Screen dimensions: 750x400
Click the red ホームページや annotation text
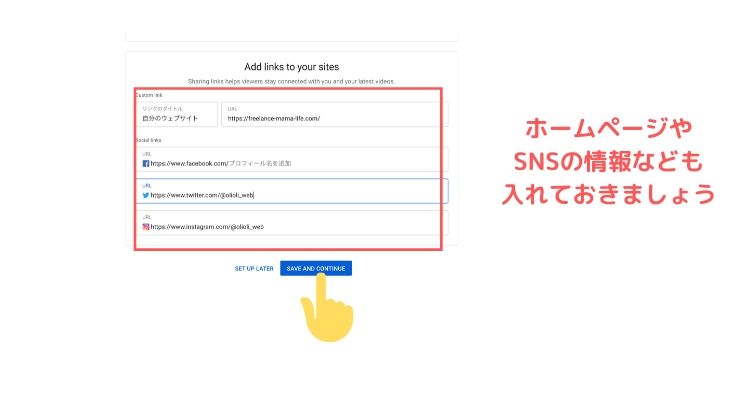pyautogui.click(x=608, y=128)
